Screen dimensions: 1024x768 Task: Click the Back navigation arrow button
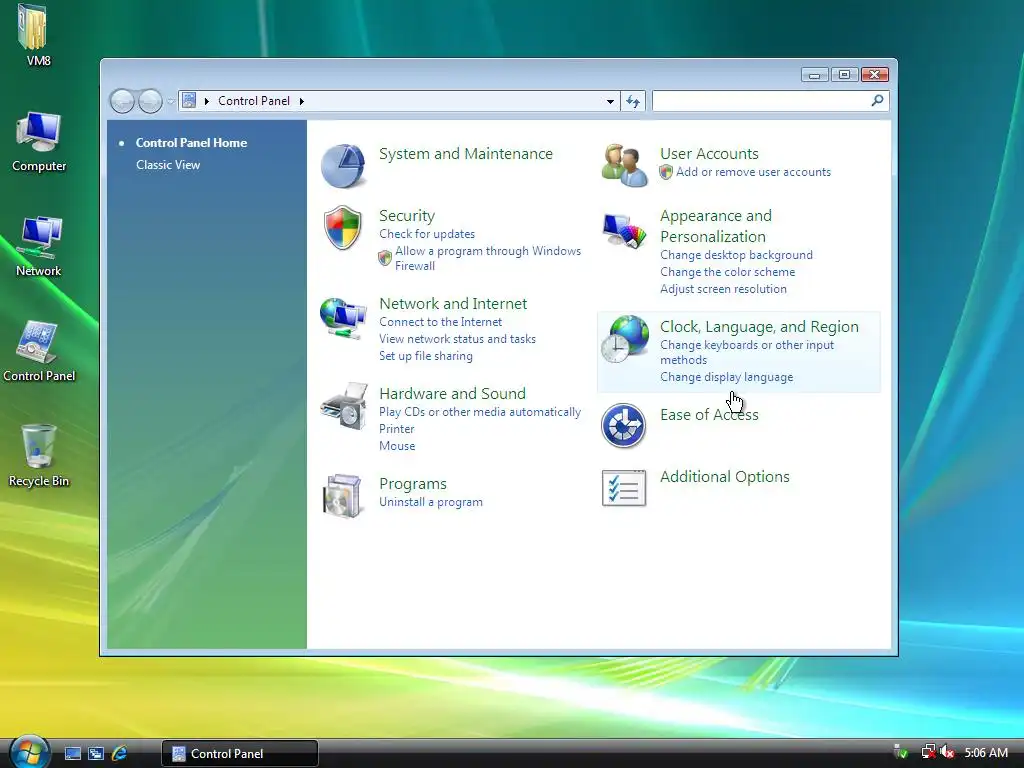pos(122,101)
